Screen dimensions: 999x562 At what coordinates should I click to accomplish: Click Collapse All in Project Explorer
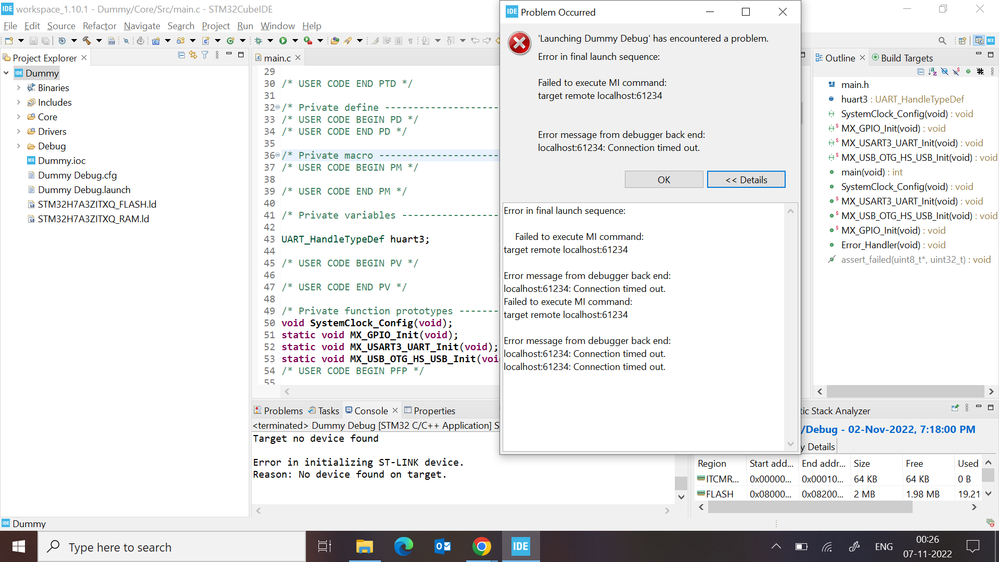pyautogui.click(x=181, y=56)
